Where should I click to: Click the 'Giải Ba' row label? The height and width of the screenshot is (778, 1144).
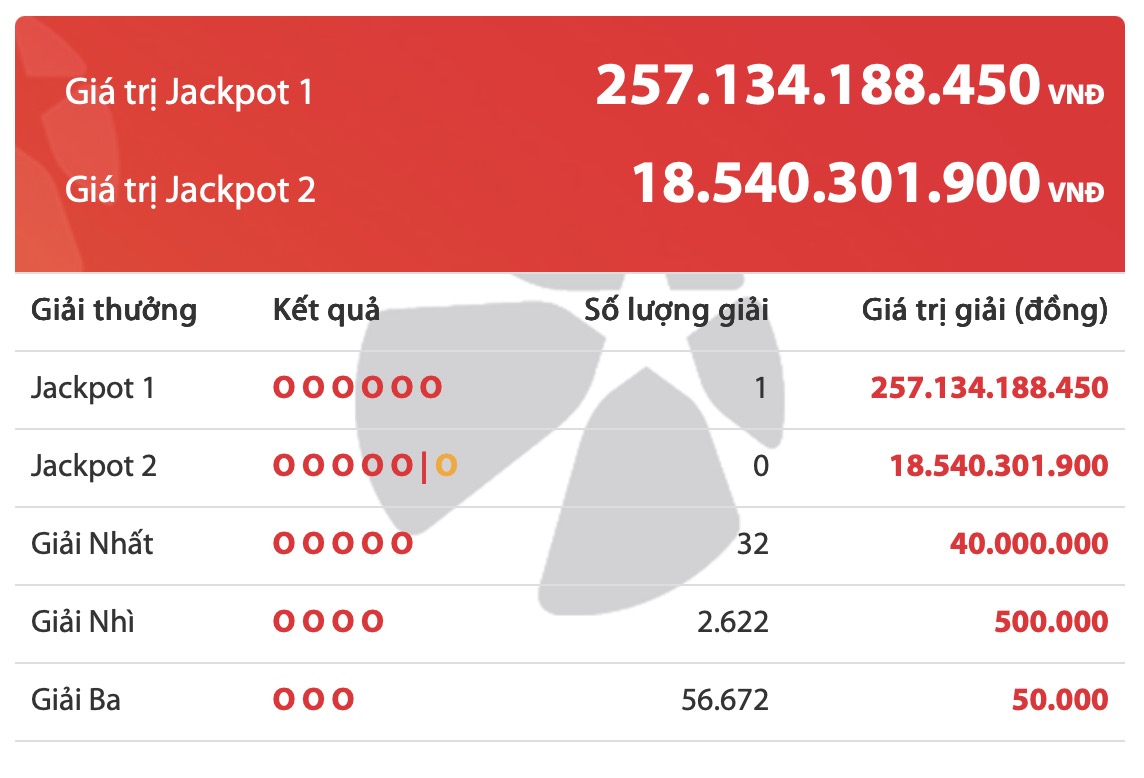point(75,699)
